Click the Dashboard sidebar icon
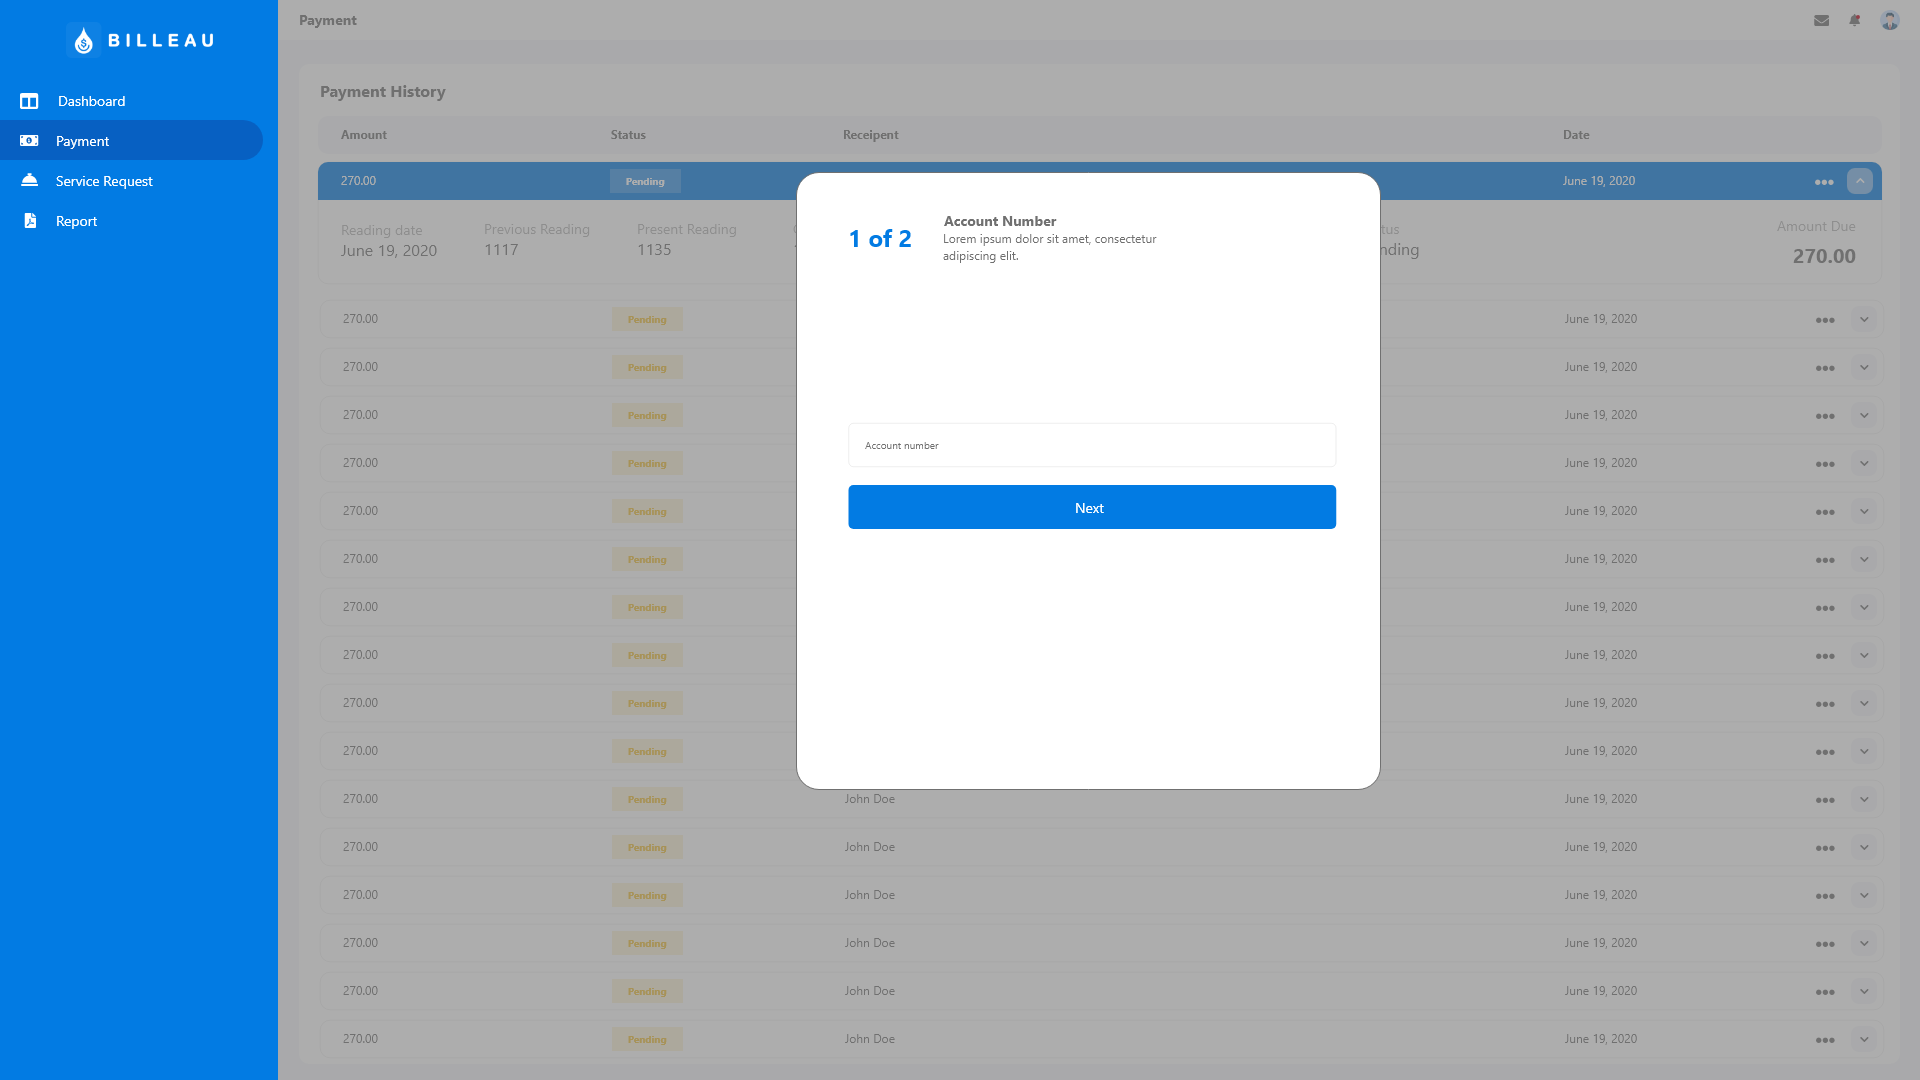Image resolution: width=1920 pixels, height=1080 pixels. tap(29, 101)
